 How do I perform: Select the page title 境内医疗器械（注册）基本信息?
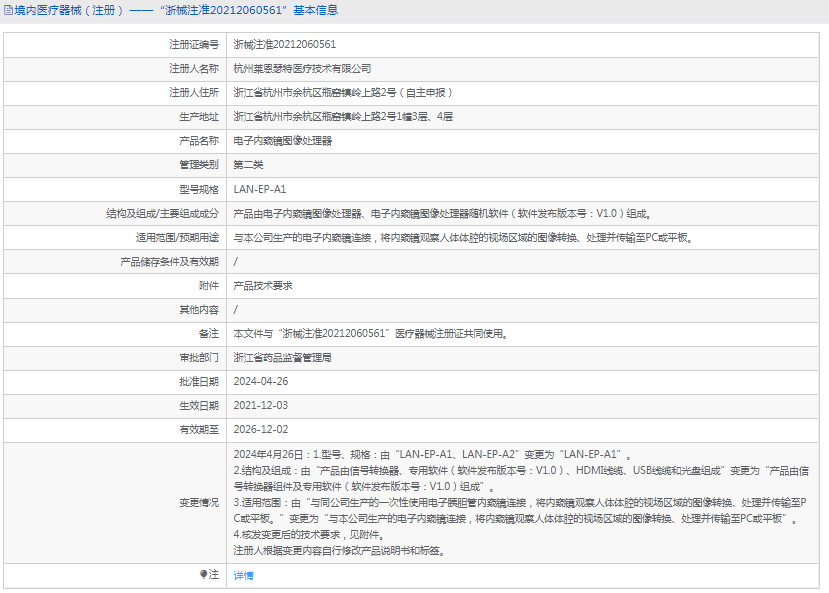176,10
